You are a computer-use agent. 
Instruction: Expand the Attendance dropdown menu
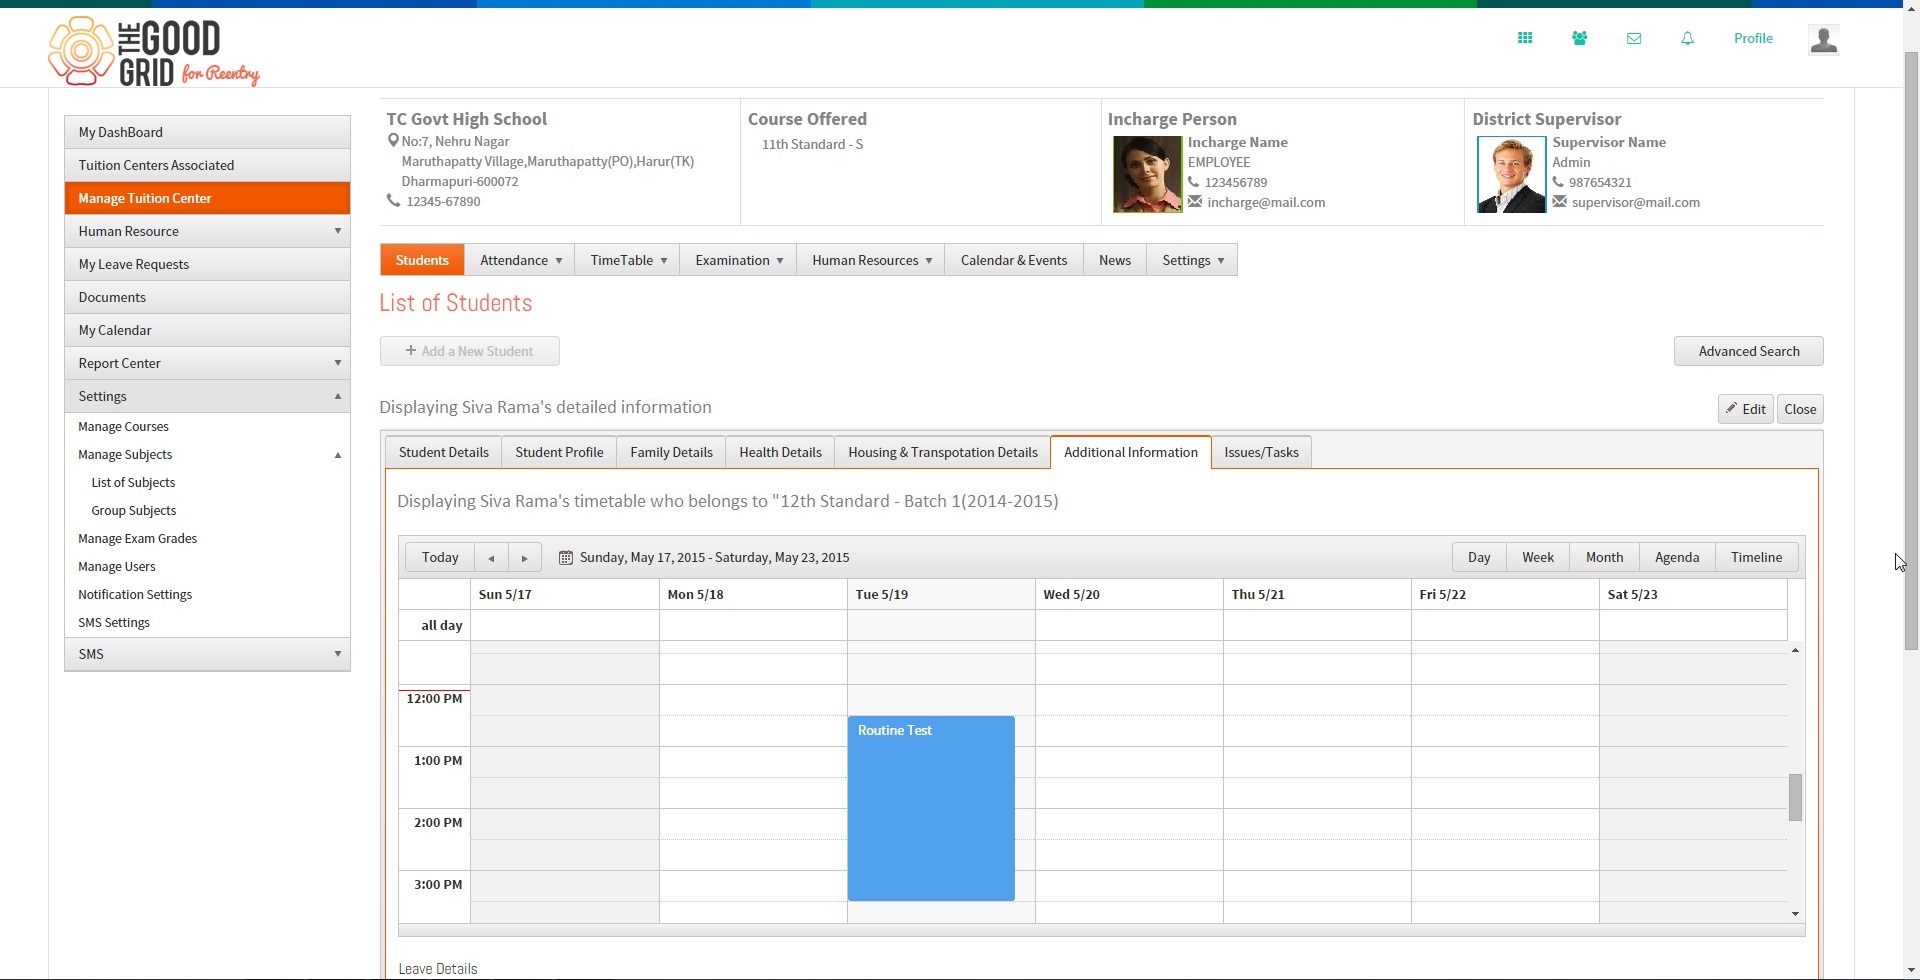tap(520, 260)
